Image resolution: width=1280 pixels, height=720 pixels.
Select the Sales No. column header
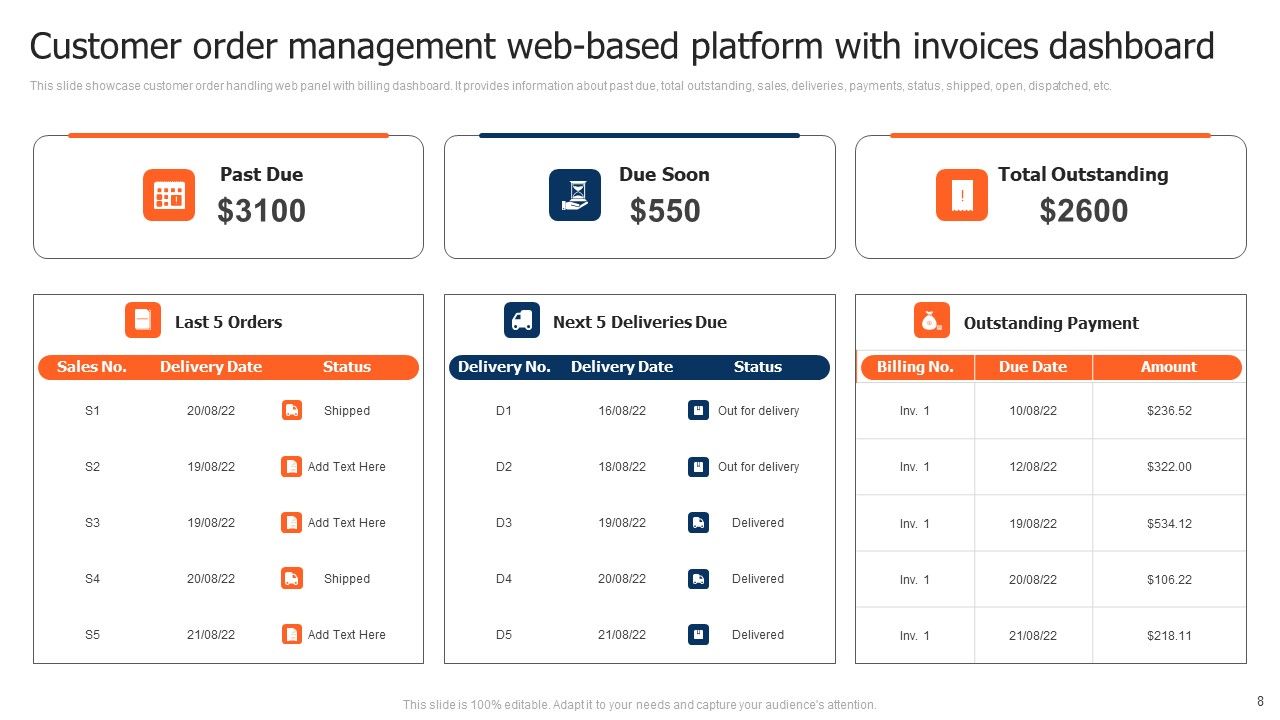point(92,367)
